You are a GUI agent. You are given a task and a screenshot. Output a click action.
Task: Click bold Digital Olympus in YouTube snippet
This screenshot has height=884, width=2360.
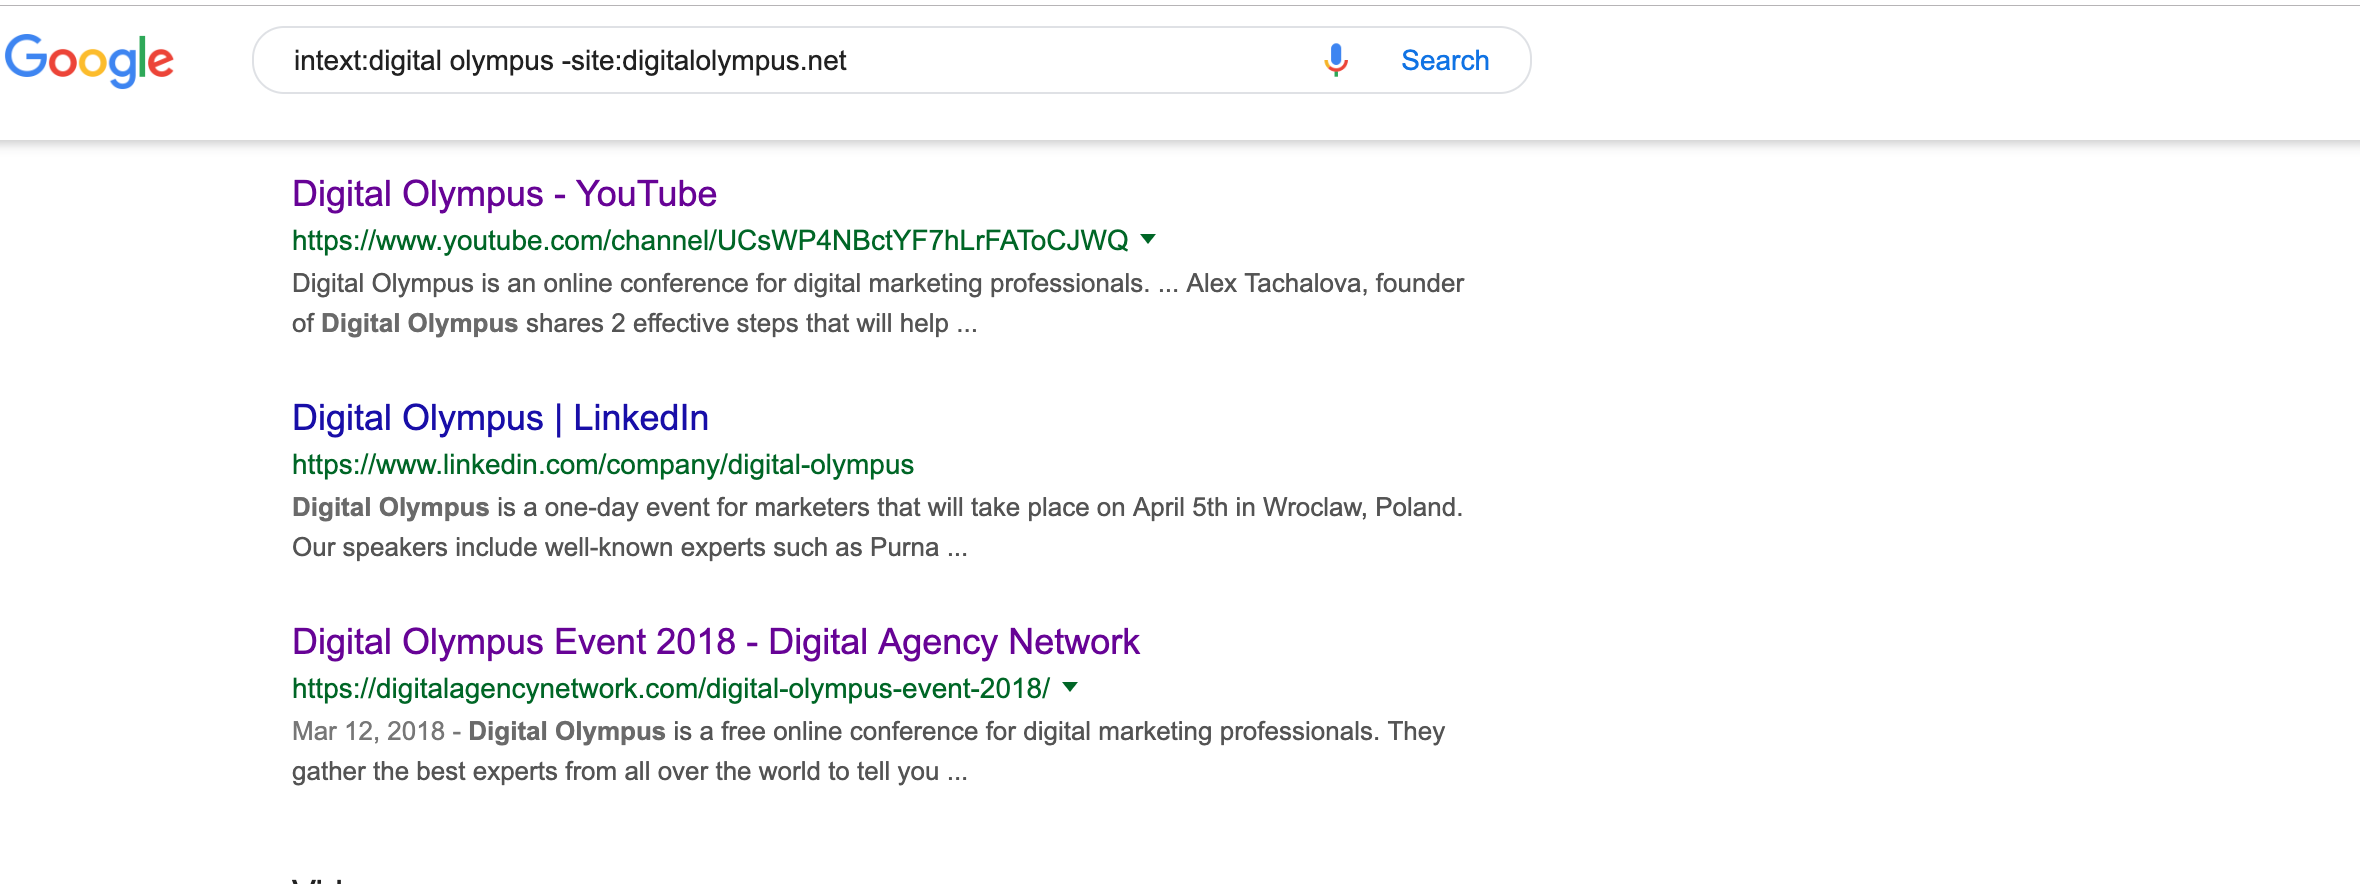pos(419,324)
